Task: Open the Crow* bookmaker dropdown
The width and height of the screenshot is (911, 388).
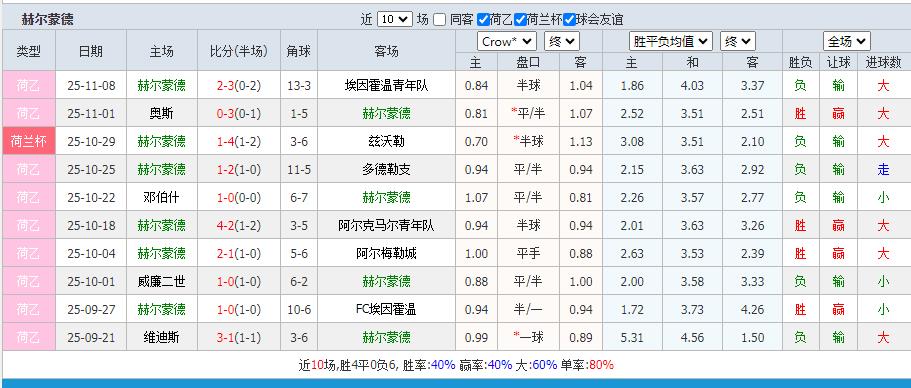Action: click(x=507, y=41)
